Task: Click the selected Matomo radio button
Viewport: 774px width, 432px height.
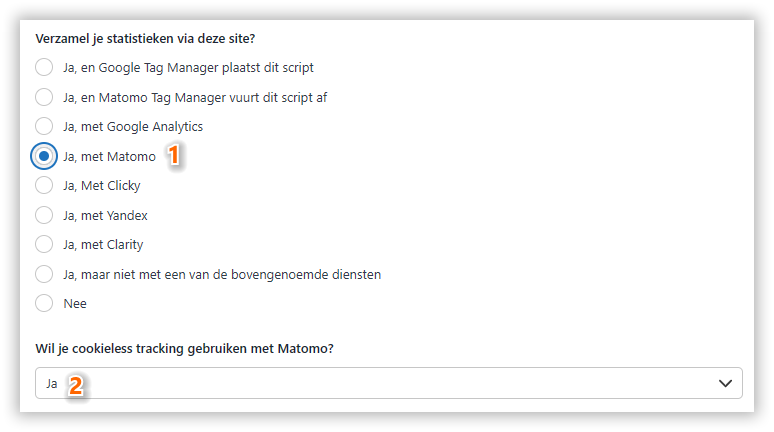Action: (44, 156)
